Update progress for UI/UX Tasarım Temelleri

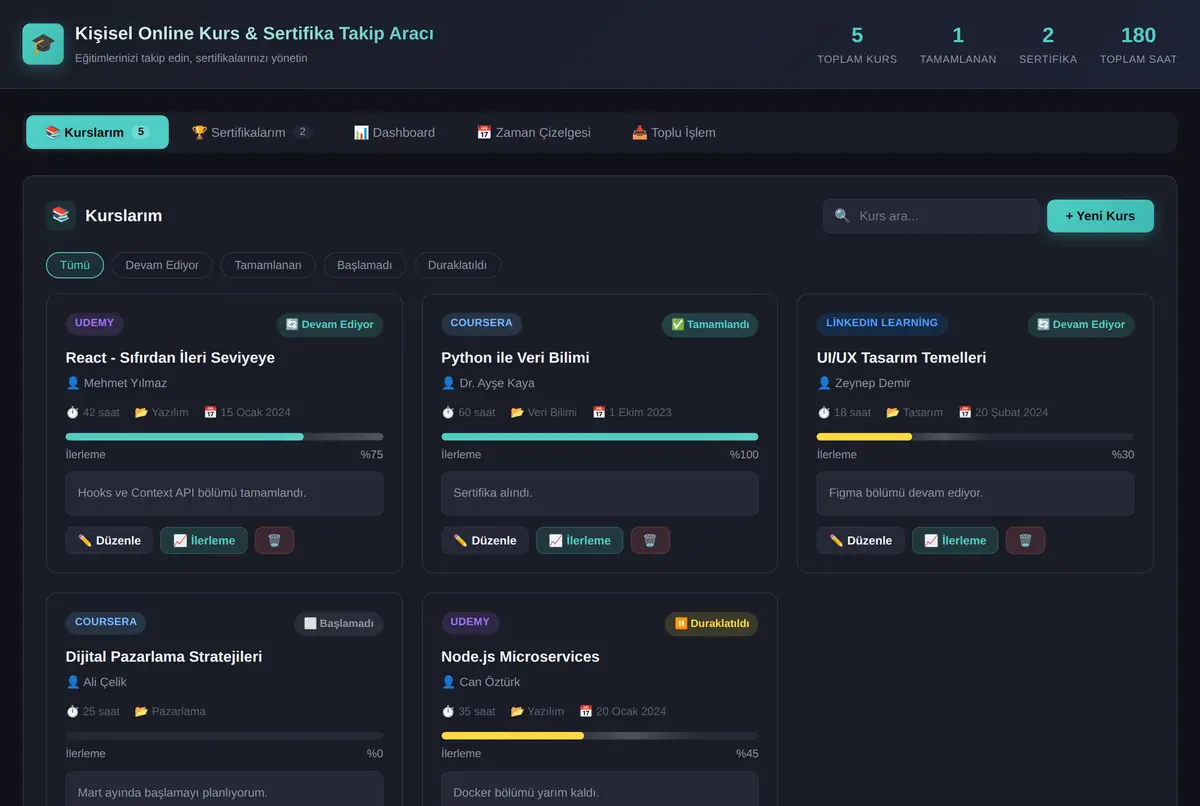(955, 540)
